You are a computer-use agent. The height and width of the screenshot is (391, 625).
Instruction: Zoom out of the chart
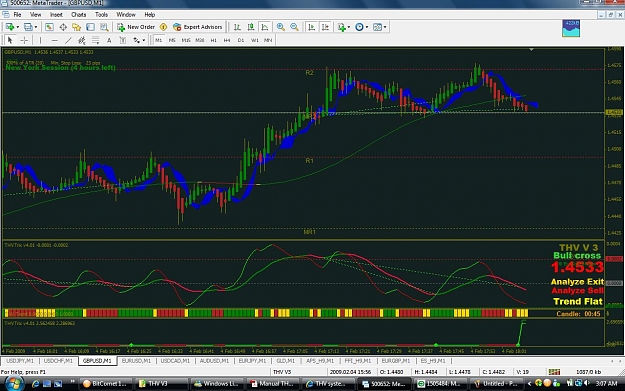pos(294,27)
